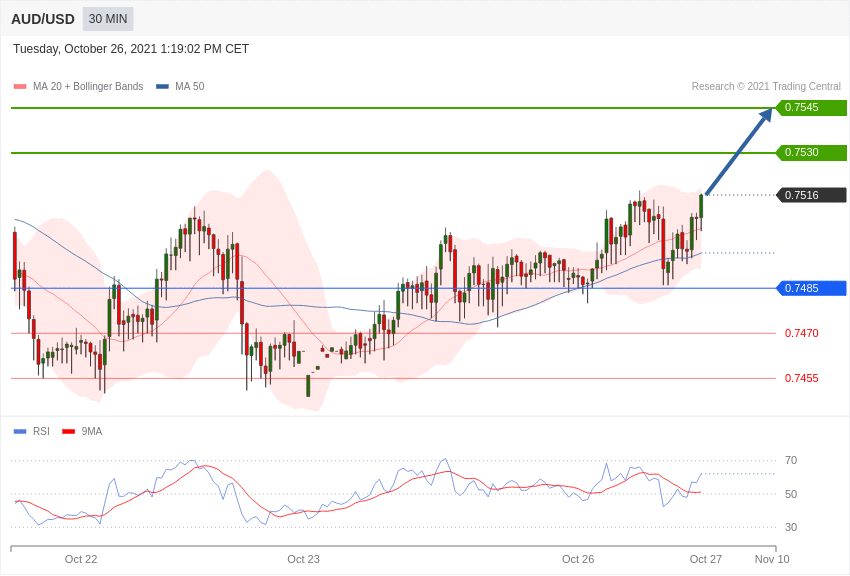Click the blue RSI legend swatch
The height and width of the screenshot is (576, 850).
(20, 432)
